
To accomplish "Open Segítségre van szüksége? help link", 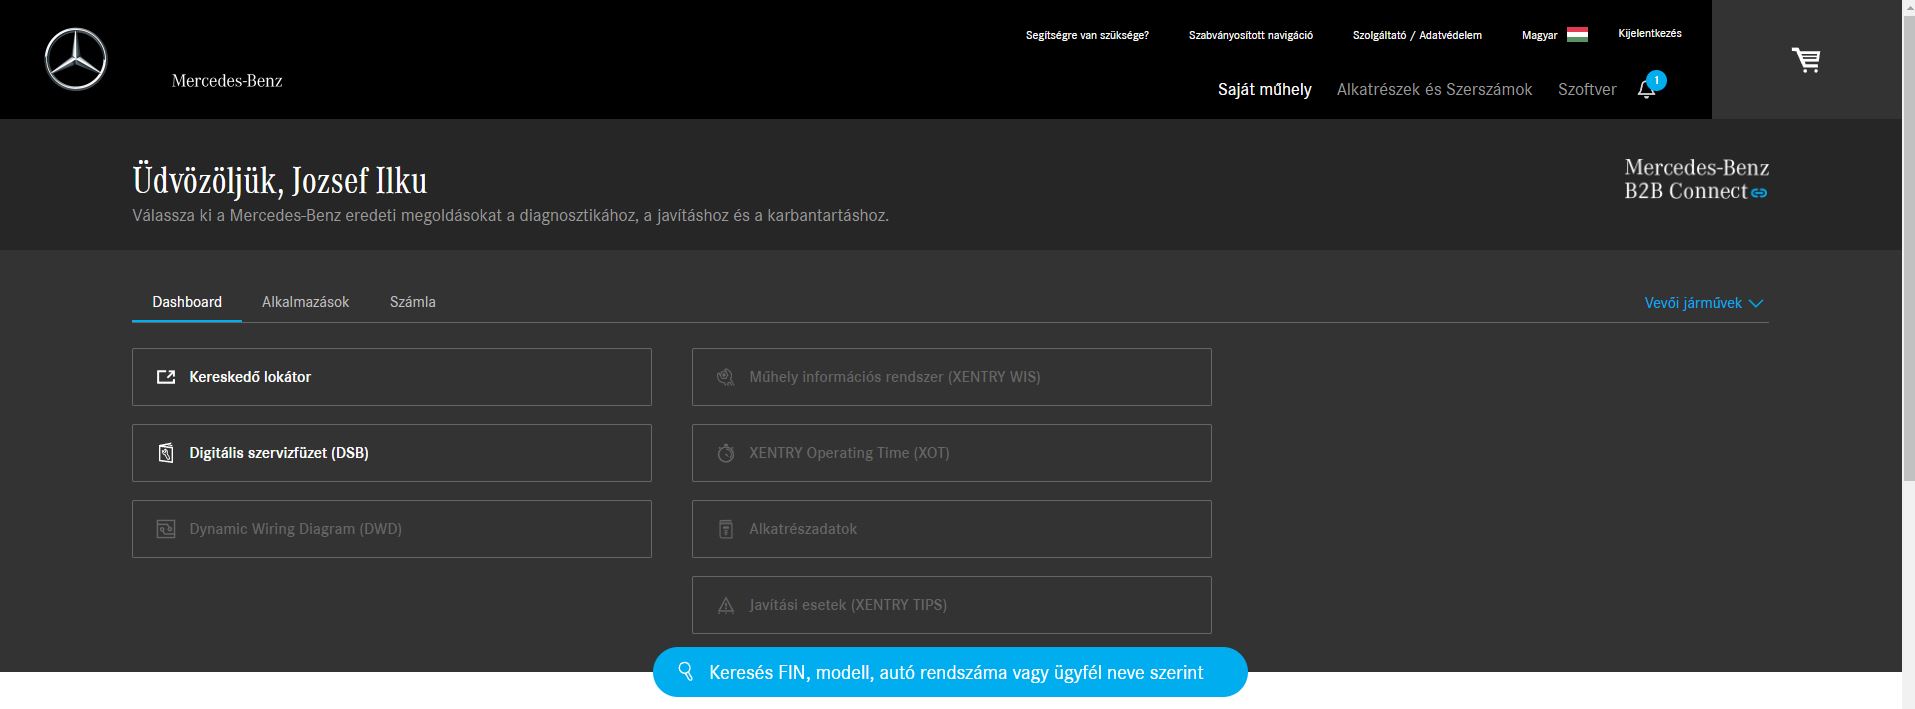I will (1087, 35).
